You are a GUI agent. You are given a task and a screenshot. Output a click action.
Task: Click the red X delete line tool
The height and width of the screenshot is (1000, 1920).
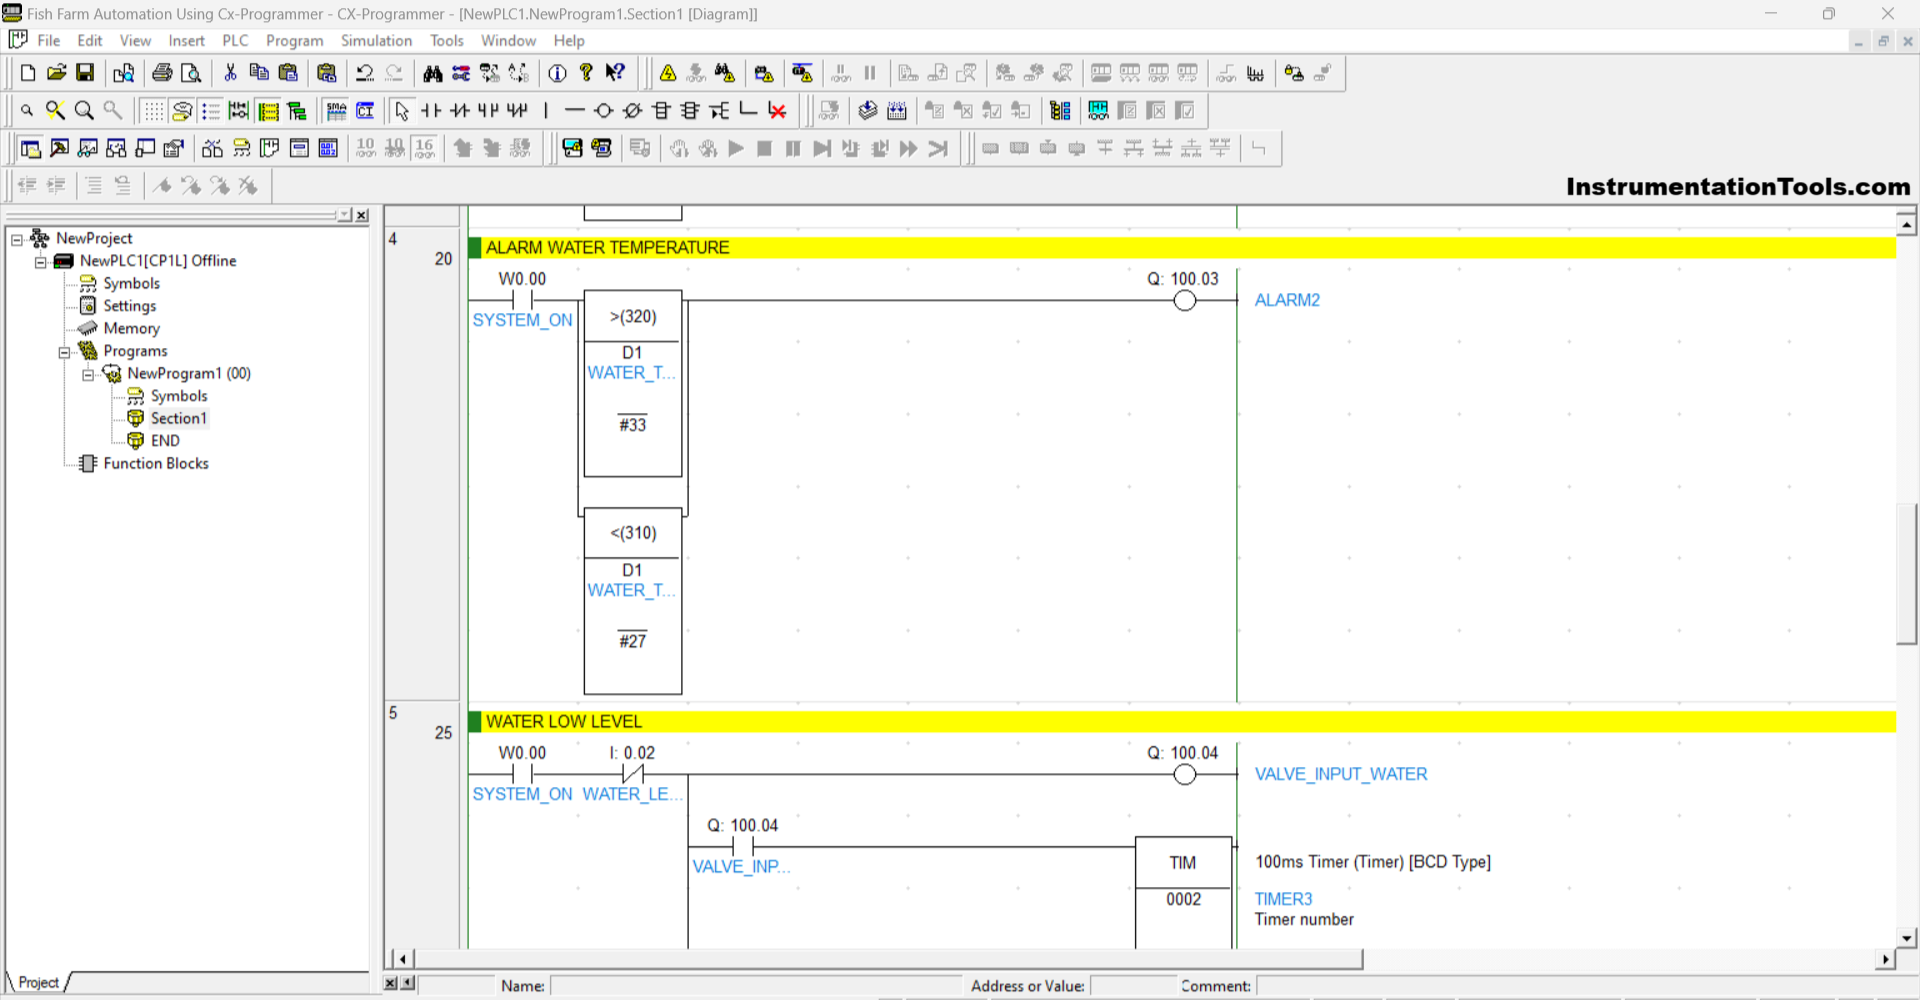coord(778,111)
